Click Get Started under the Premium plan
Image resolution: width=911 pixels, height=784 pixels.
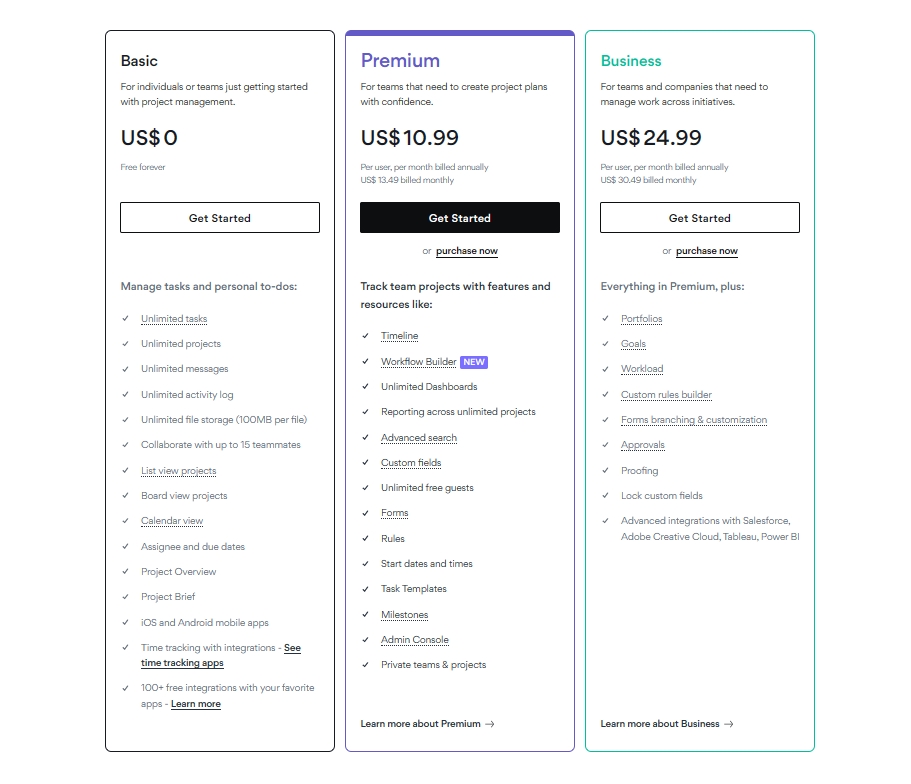click(x=459, y=217)
